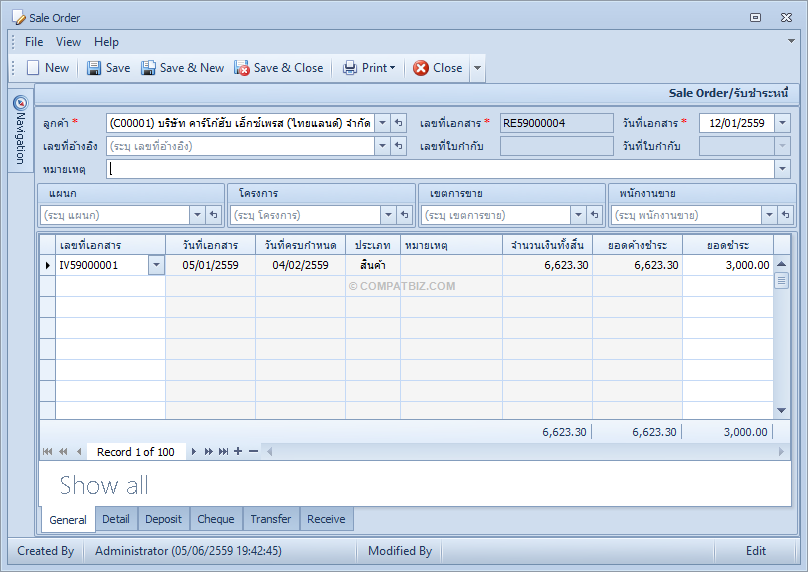Expand the salesperson (พนักงานขาย) dropdown
The image size is (808, 572).
(769, 215)
